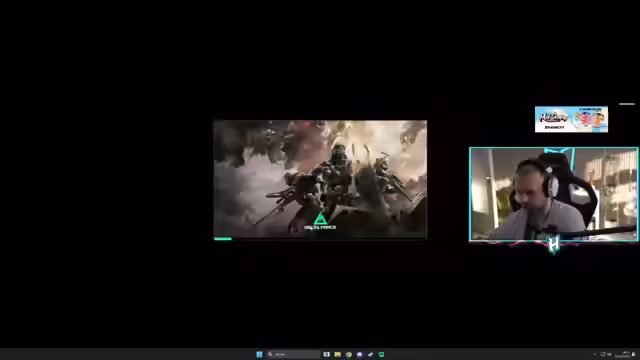Click the taskbar search box
The height and width of the screenshot is (360, 640).
coord(293,354)
